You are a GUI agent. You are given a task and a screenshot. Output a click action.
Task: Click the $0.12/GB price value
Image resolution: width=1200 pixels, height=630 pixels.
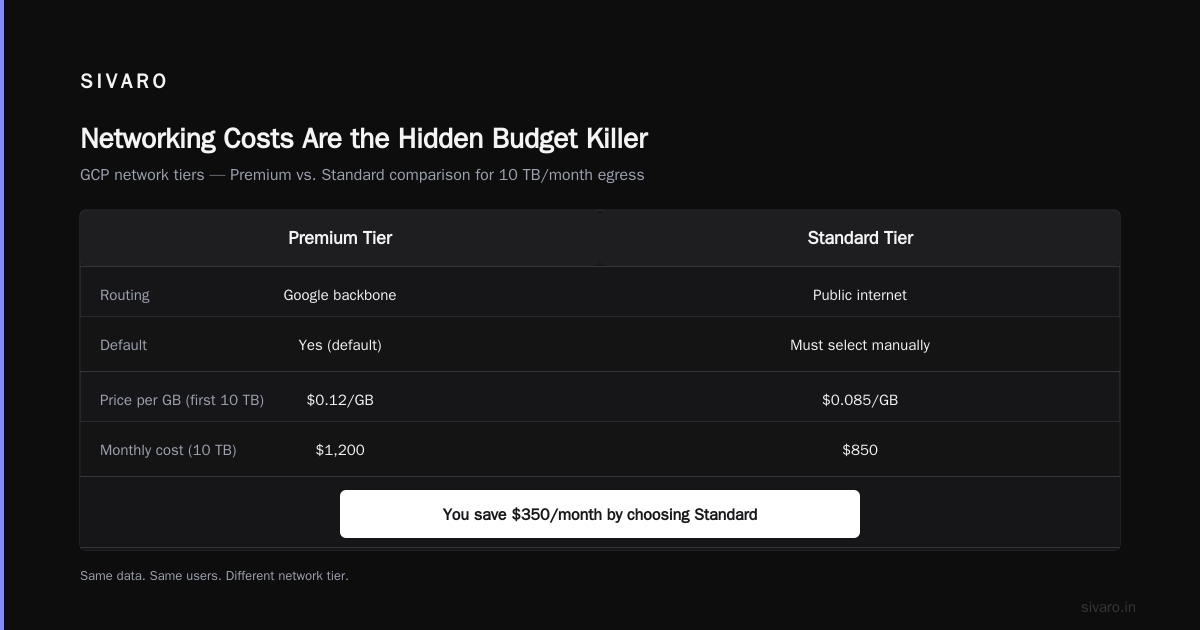point(340,400)
